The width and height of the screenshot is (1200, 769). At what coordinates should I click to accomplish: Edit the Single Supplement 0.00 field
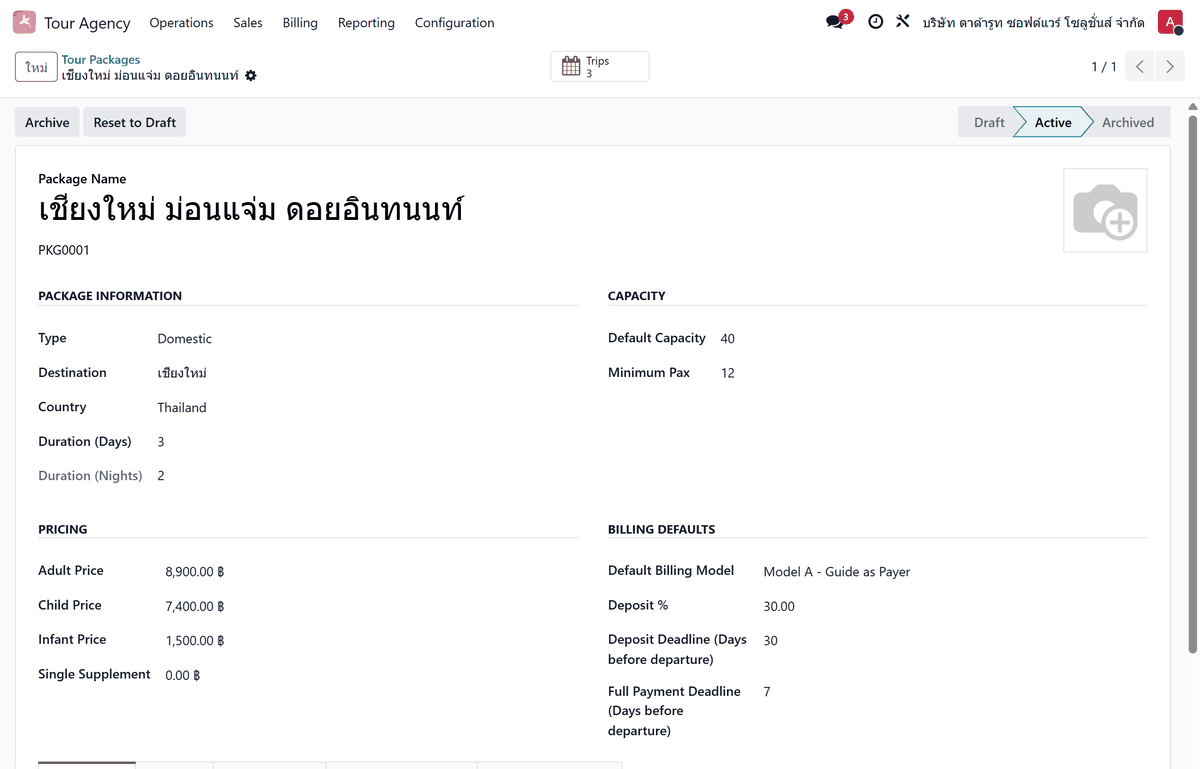pyautogui.click(x=183, y=675)
